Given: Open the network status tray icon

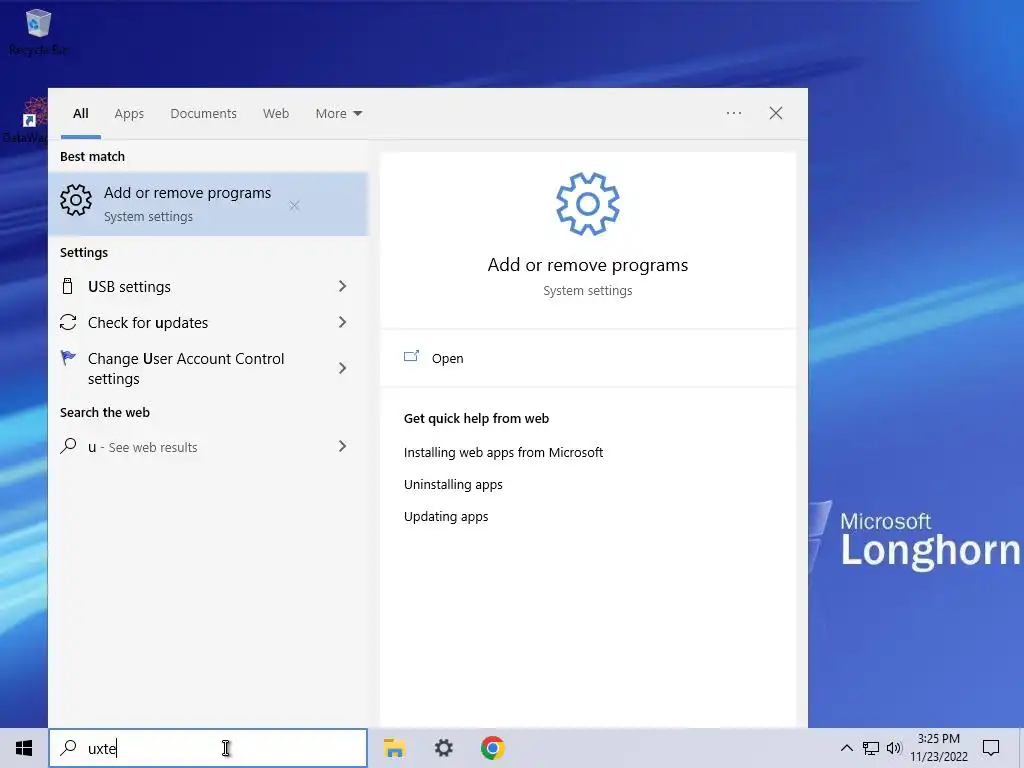Looking at the screenshot, I should click(871, 748).
